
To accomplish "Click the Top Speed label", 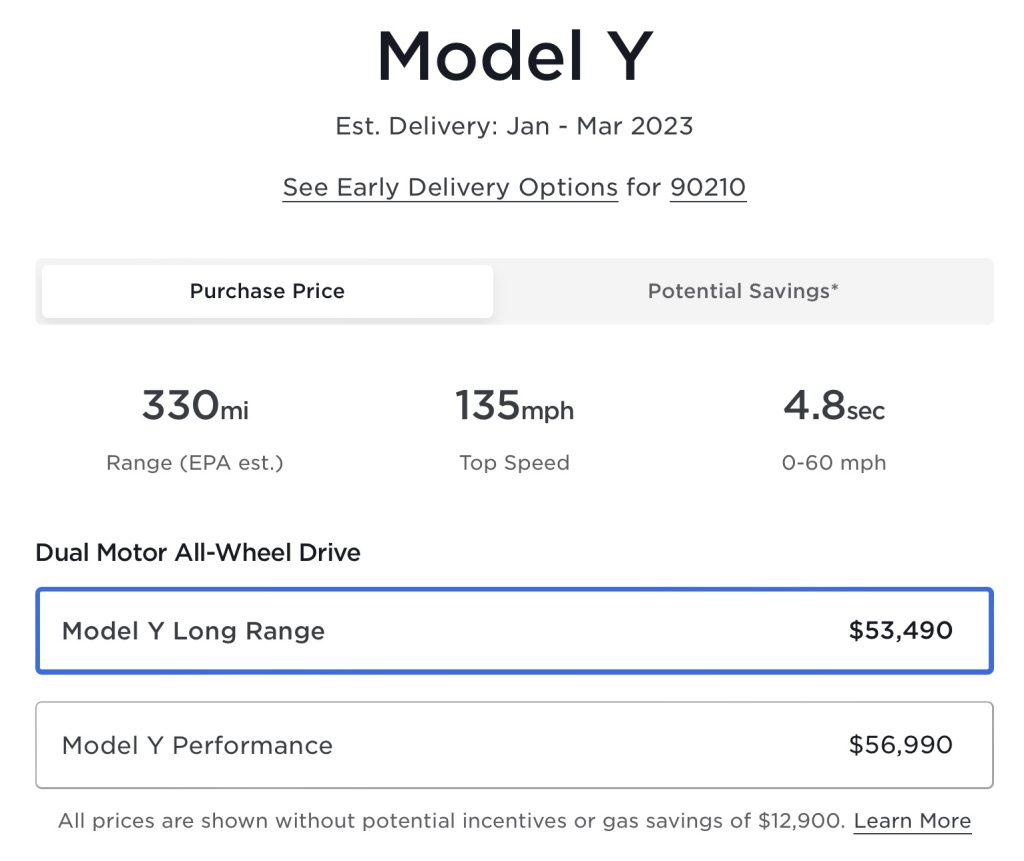I will pyautogui.click(x=514, y=463).
